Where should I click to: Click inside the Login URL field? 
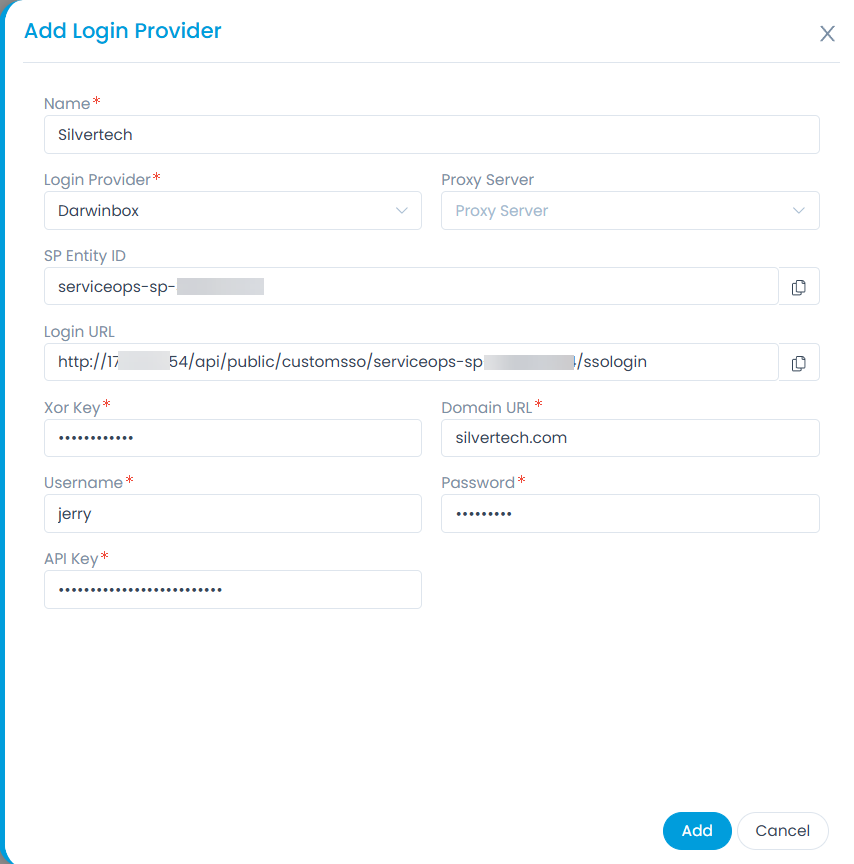pos(410,362)
